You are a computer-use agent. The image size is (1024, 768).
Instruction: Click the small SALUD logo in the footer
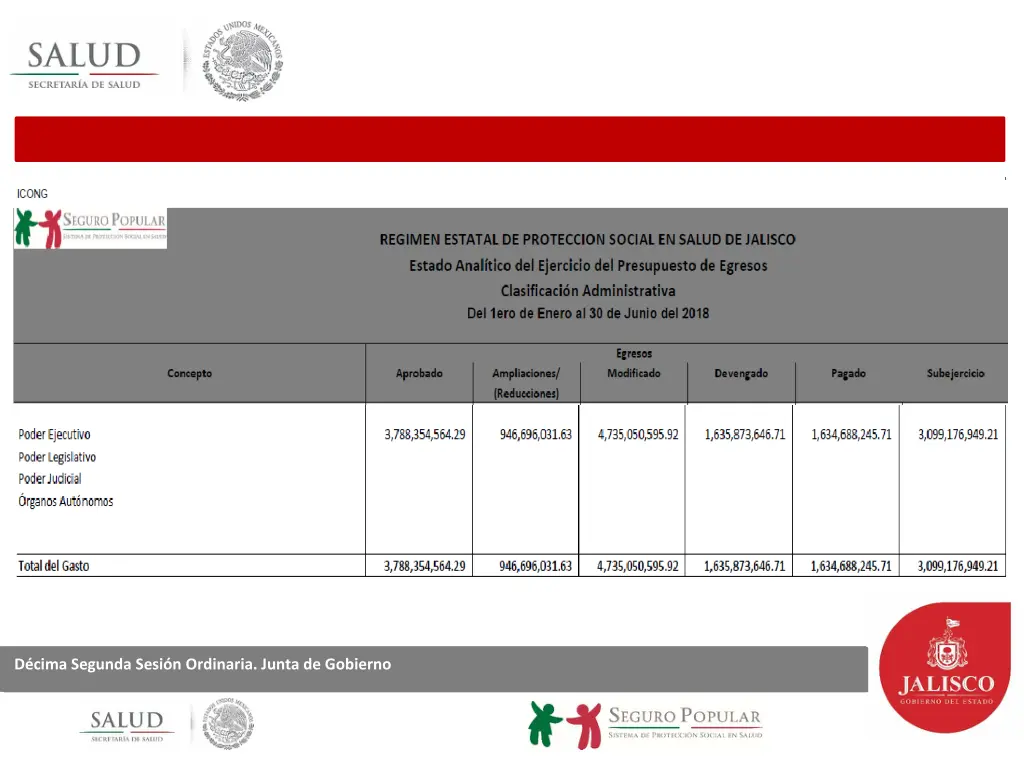coord(127,726)
